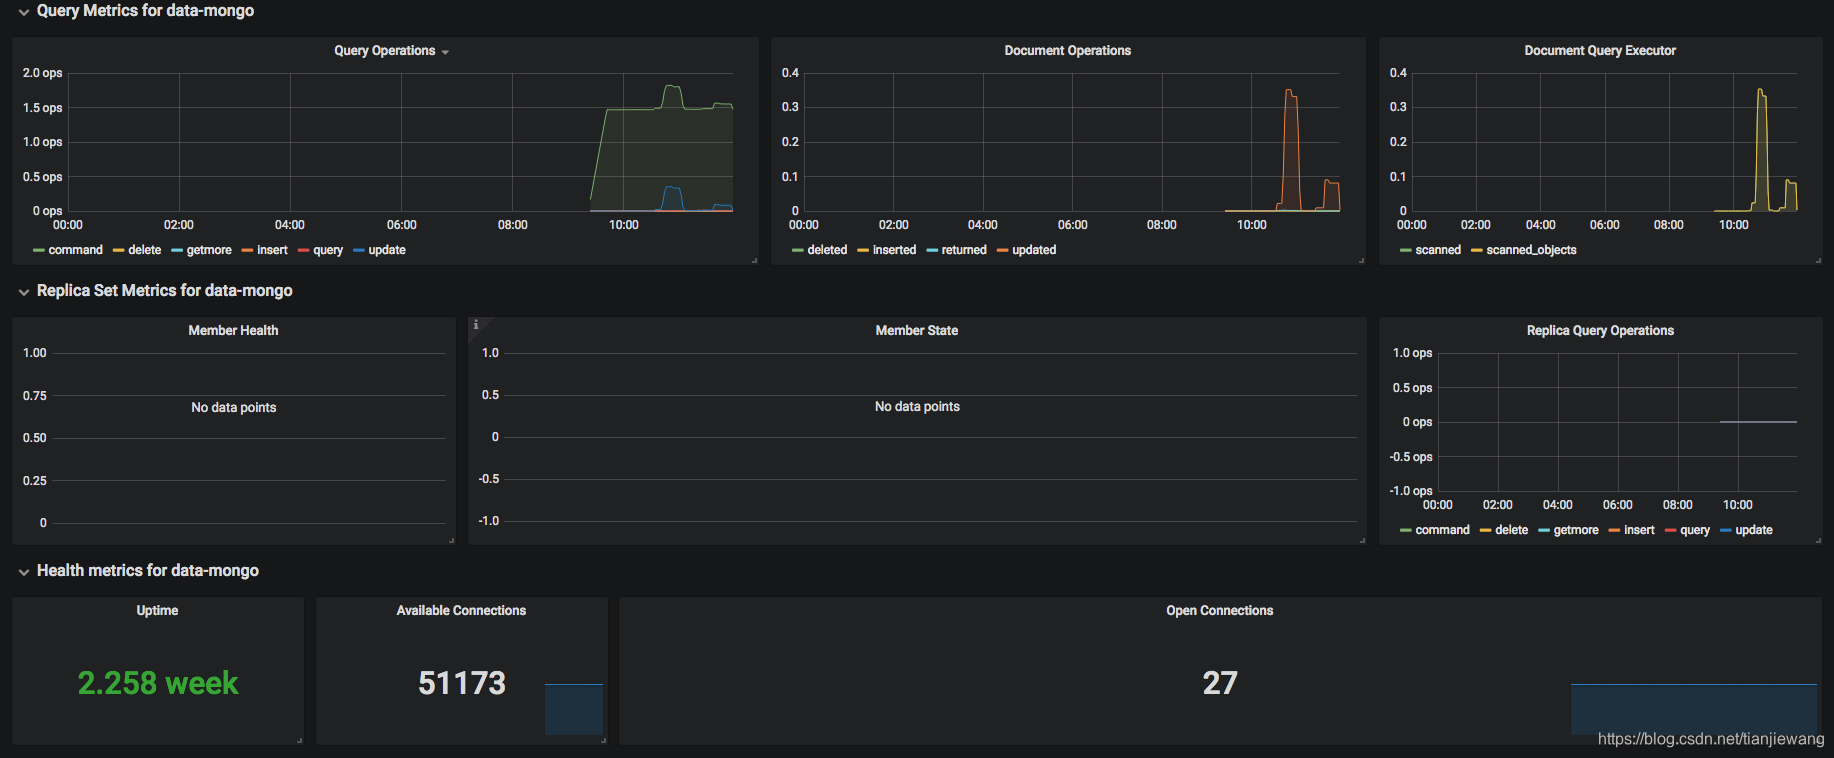Open the Open Connections panel title
Image resolution: width=1834 pixels, height=758 pixels.
[1219, 611]
